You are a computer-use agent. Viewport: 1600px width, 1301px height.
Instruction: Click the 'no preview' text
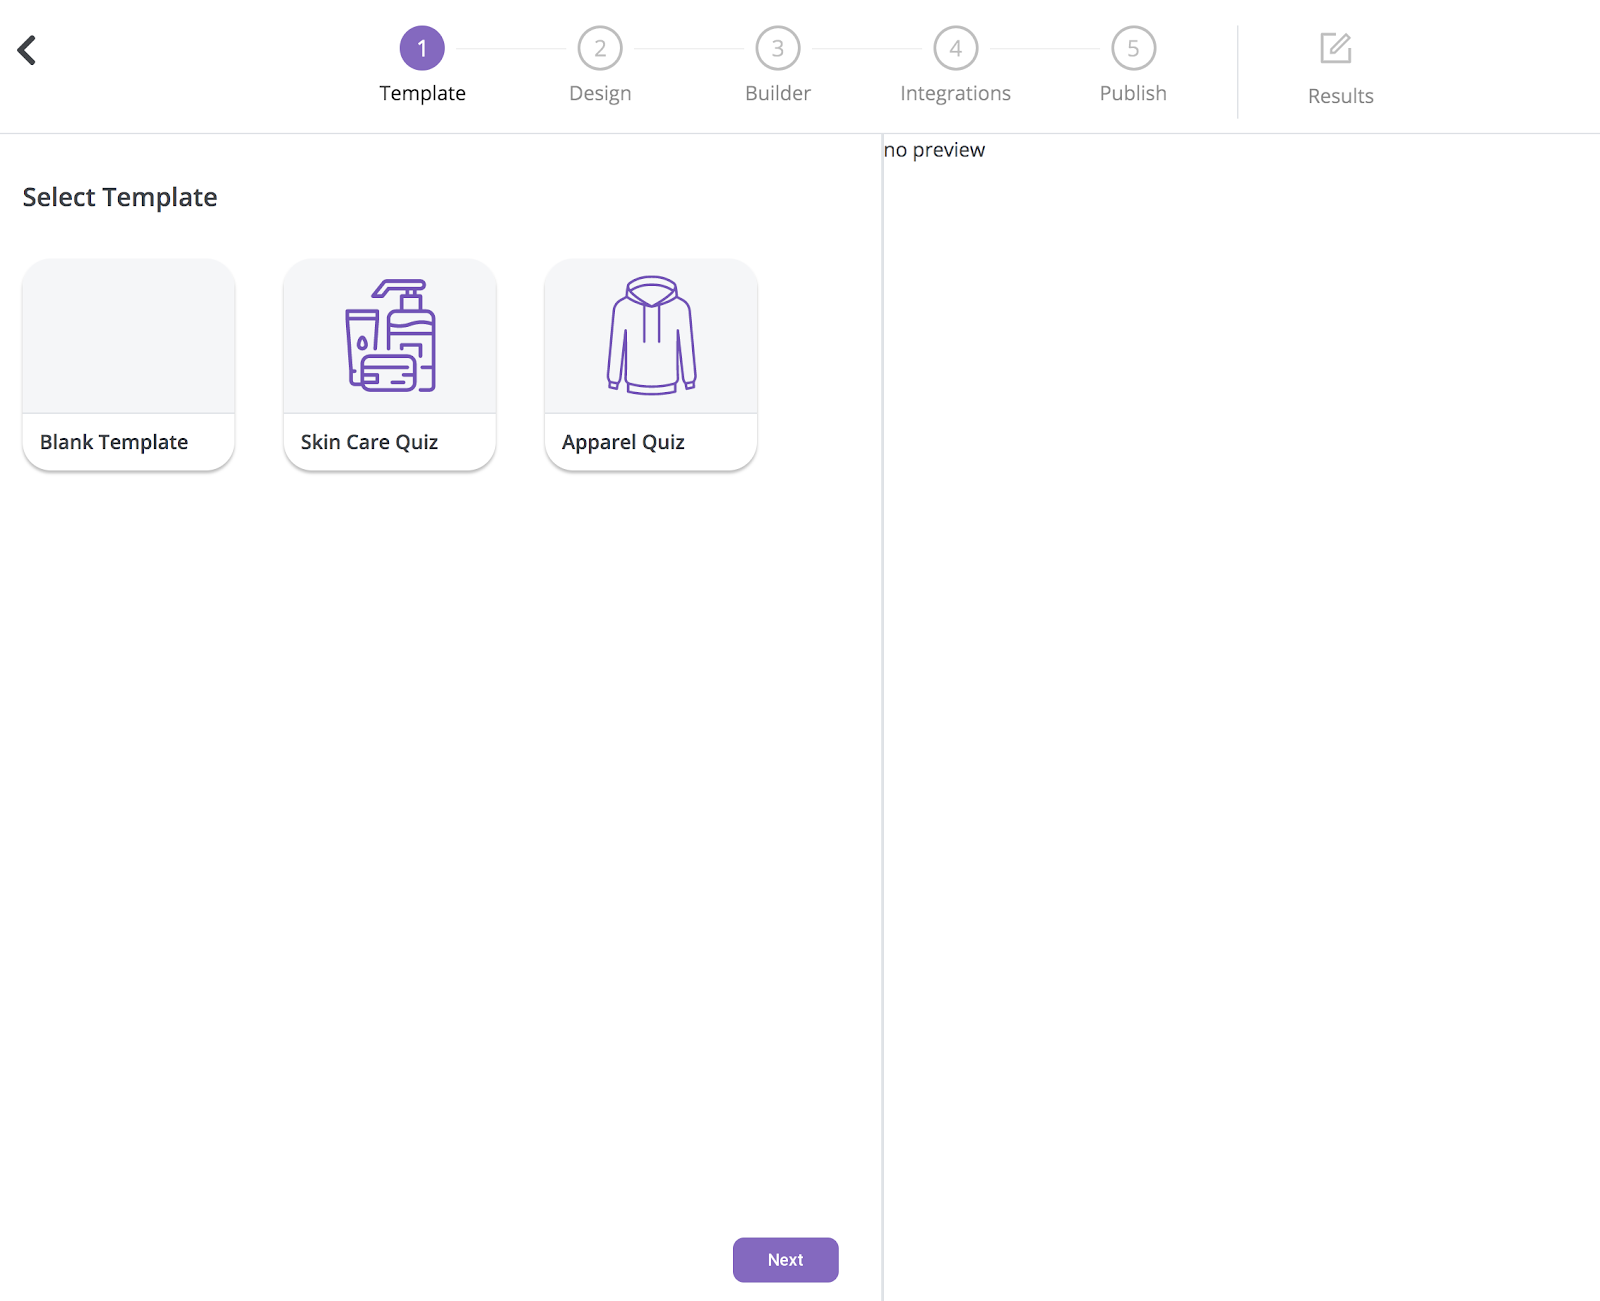[x=934, y=150]
